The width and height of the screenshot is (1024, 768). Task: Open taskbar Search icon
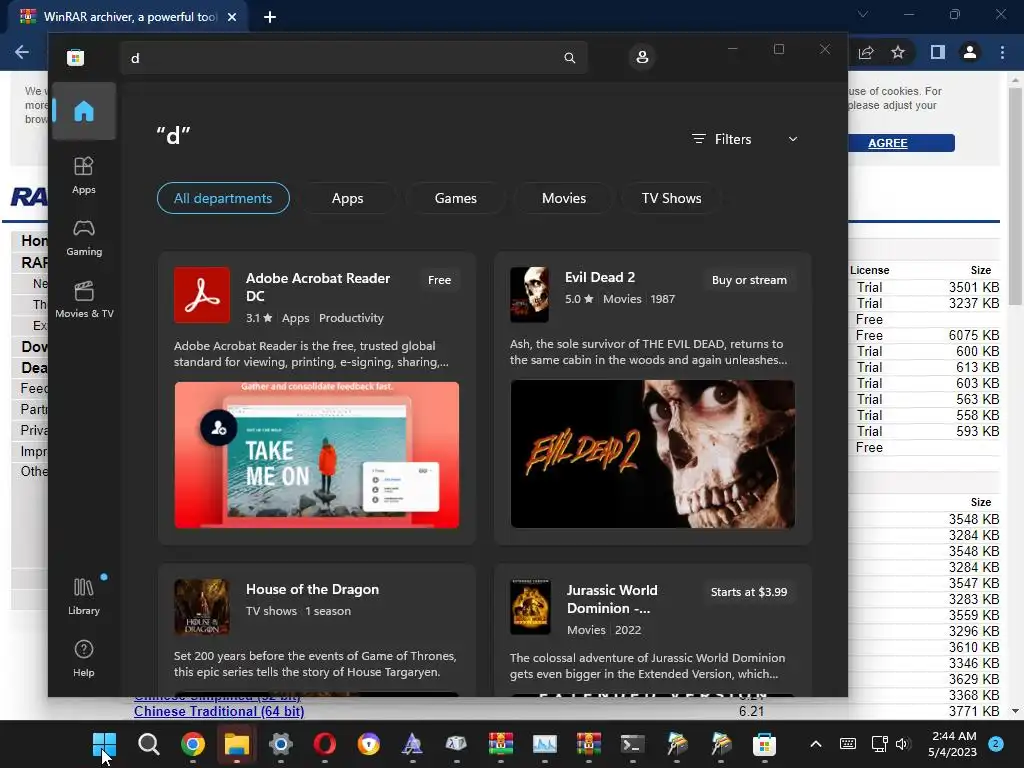click(x=148, y=744)
